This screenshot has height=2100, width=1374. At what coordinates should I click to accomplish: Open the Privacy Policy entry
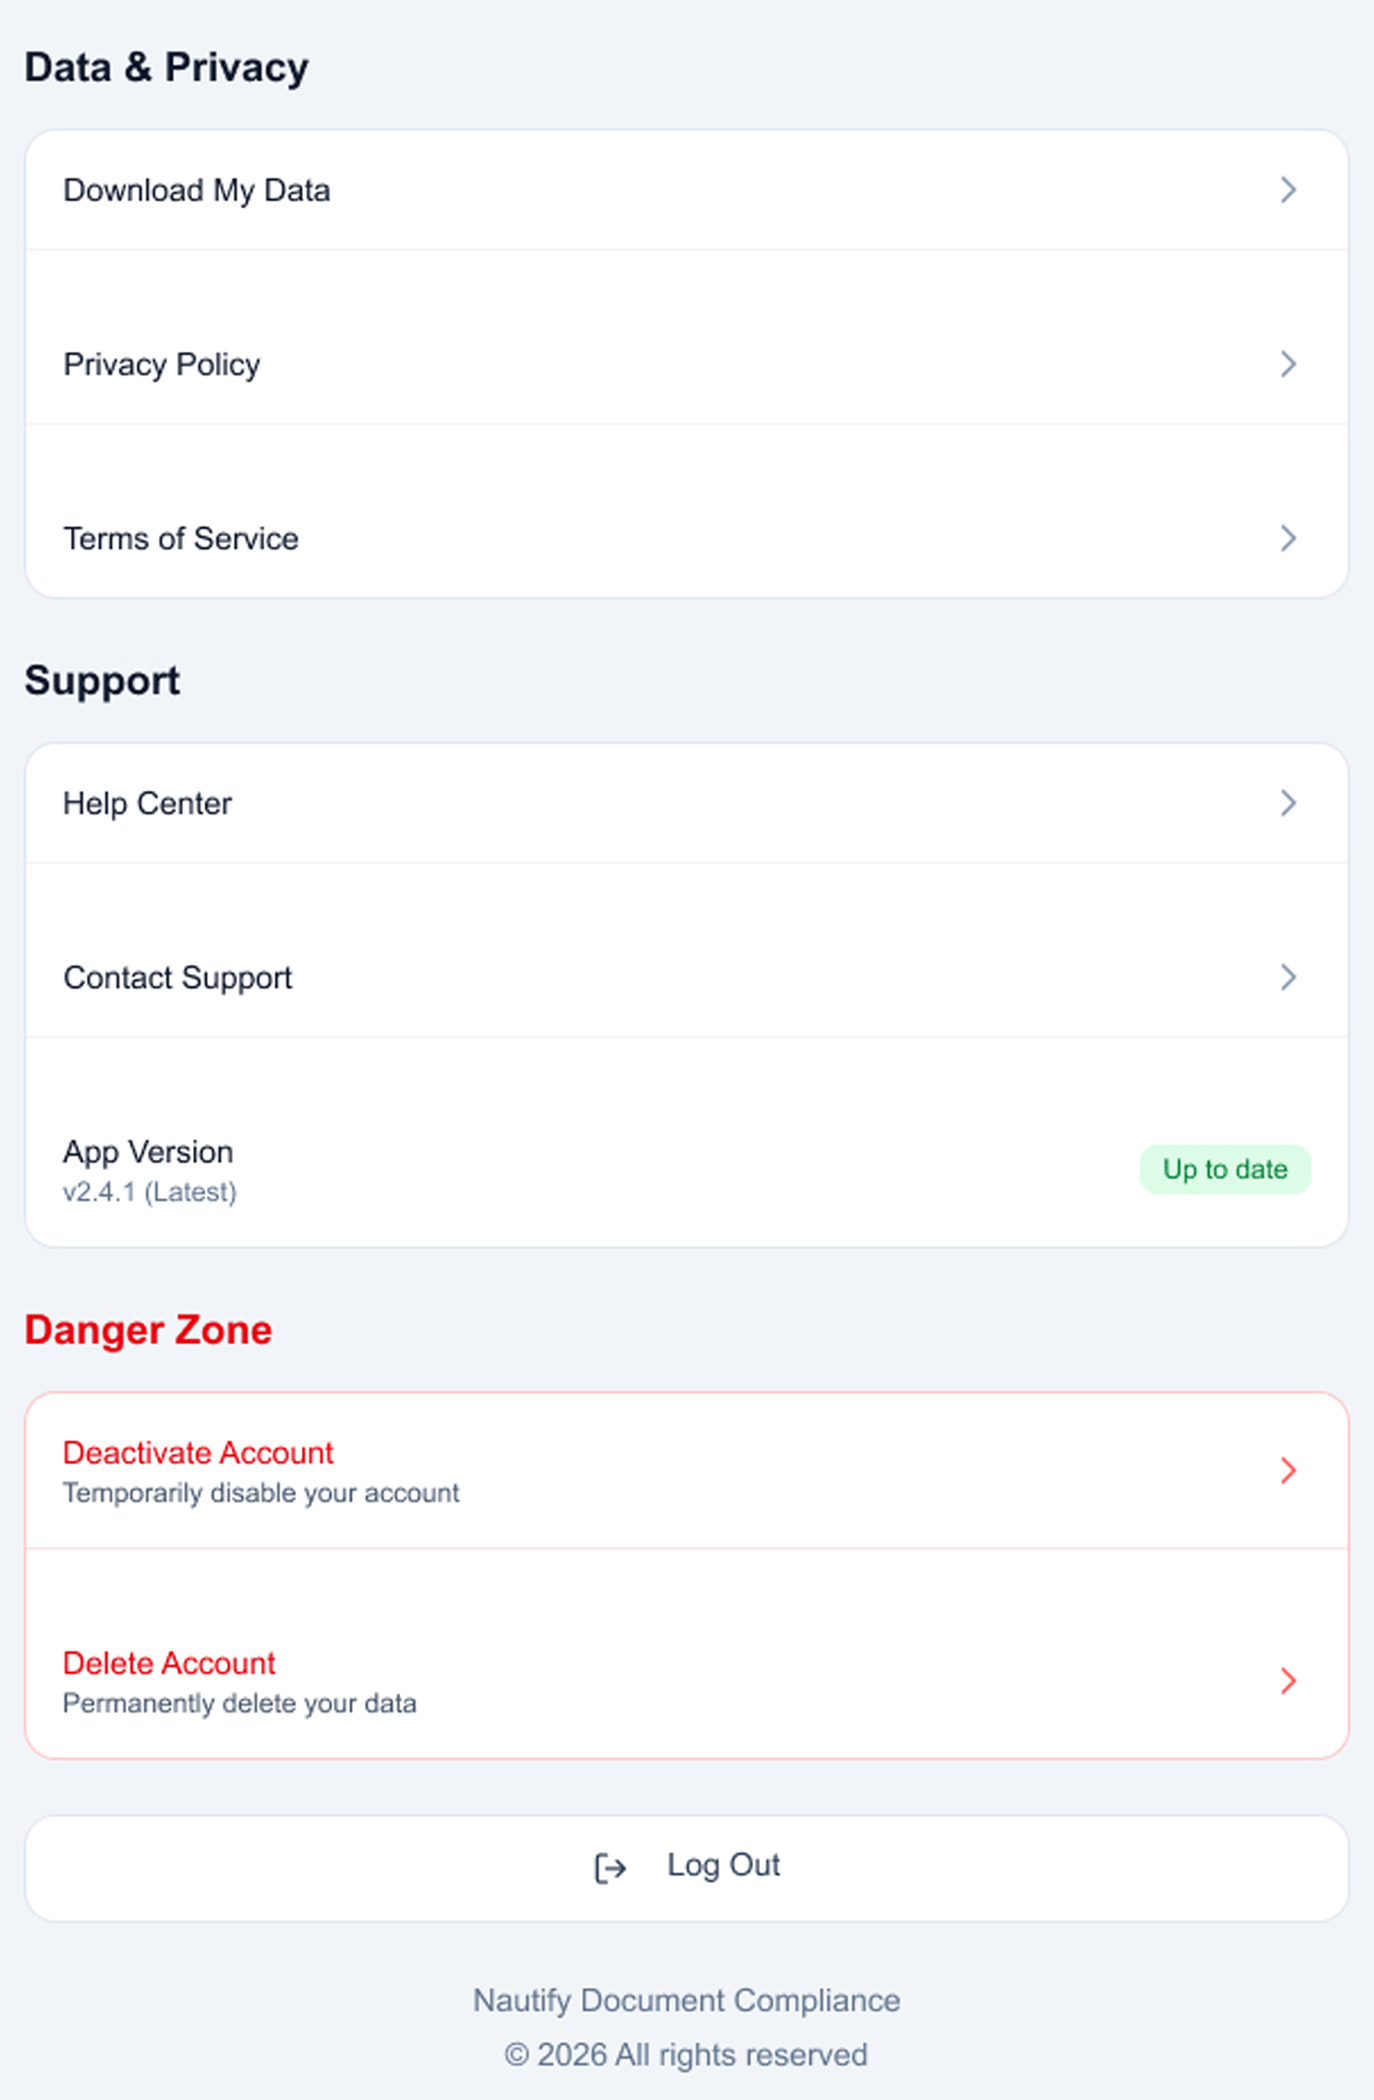(162, 364)
